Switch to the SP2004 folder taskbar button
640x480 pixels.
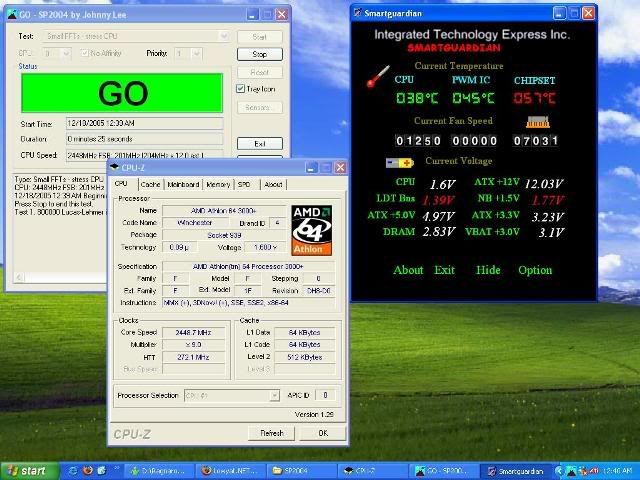(300, 471)
